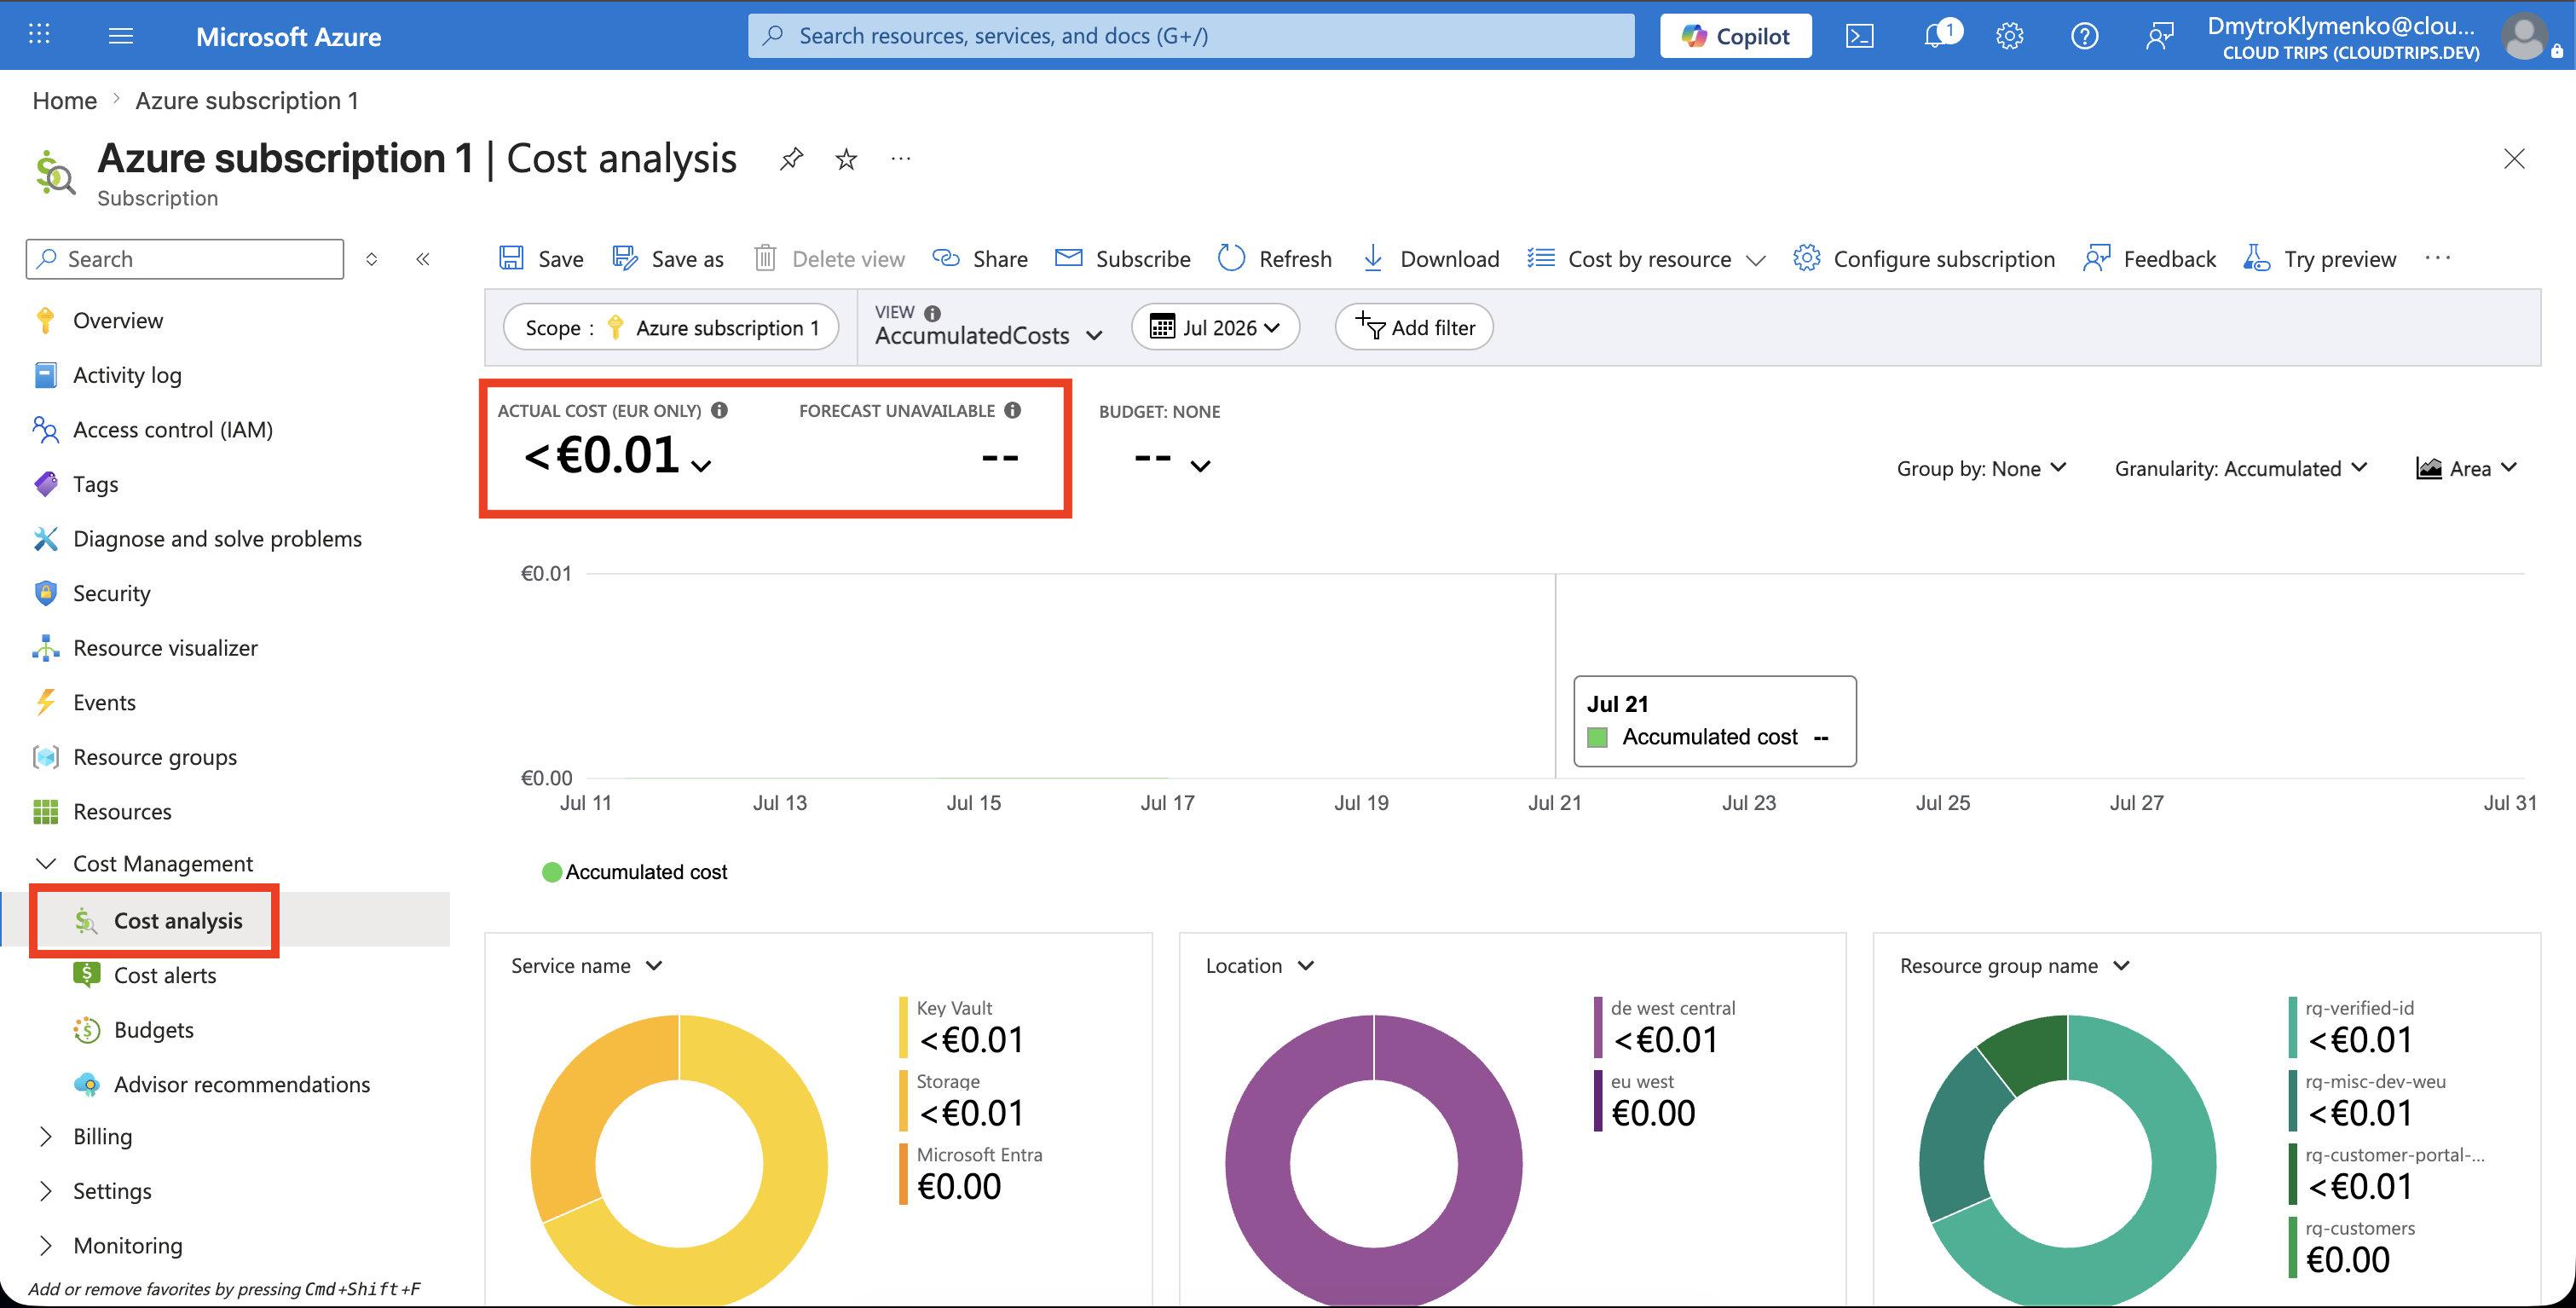Open the portal hamburger menu
This screenshot has height=1308, width=2576.
[121, 36]
